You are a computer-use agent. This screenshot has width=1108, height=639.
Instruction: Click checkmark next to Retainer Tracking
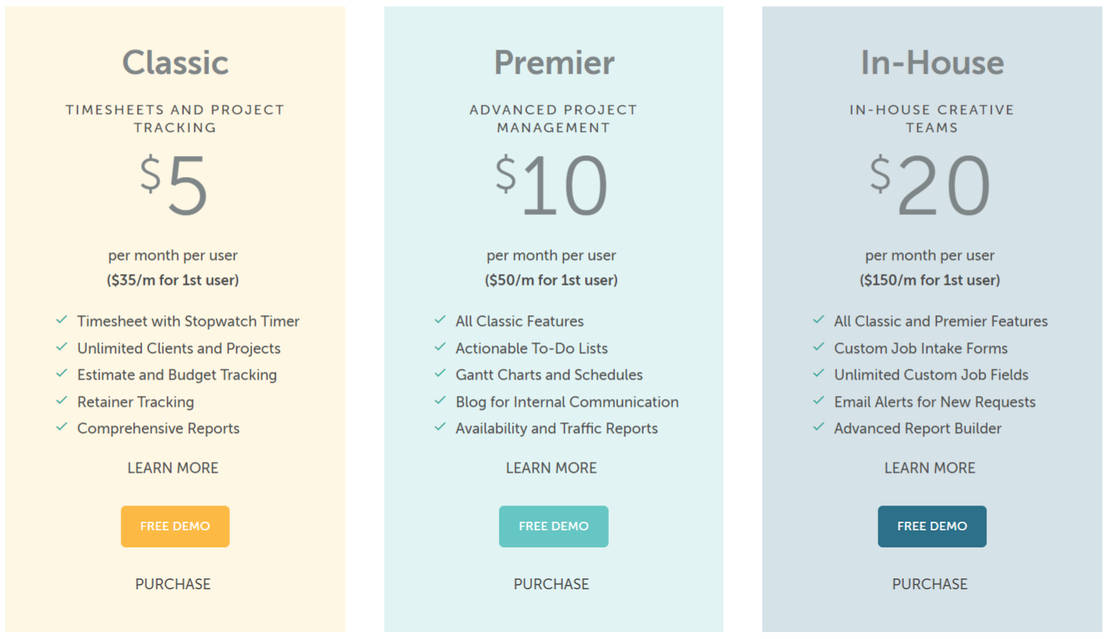point(62,401)
